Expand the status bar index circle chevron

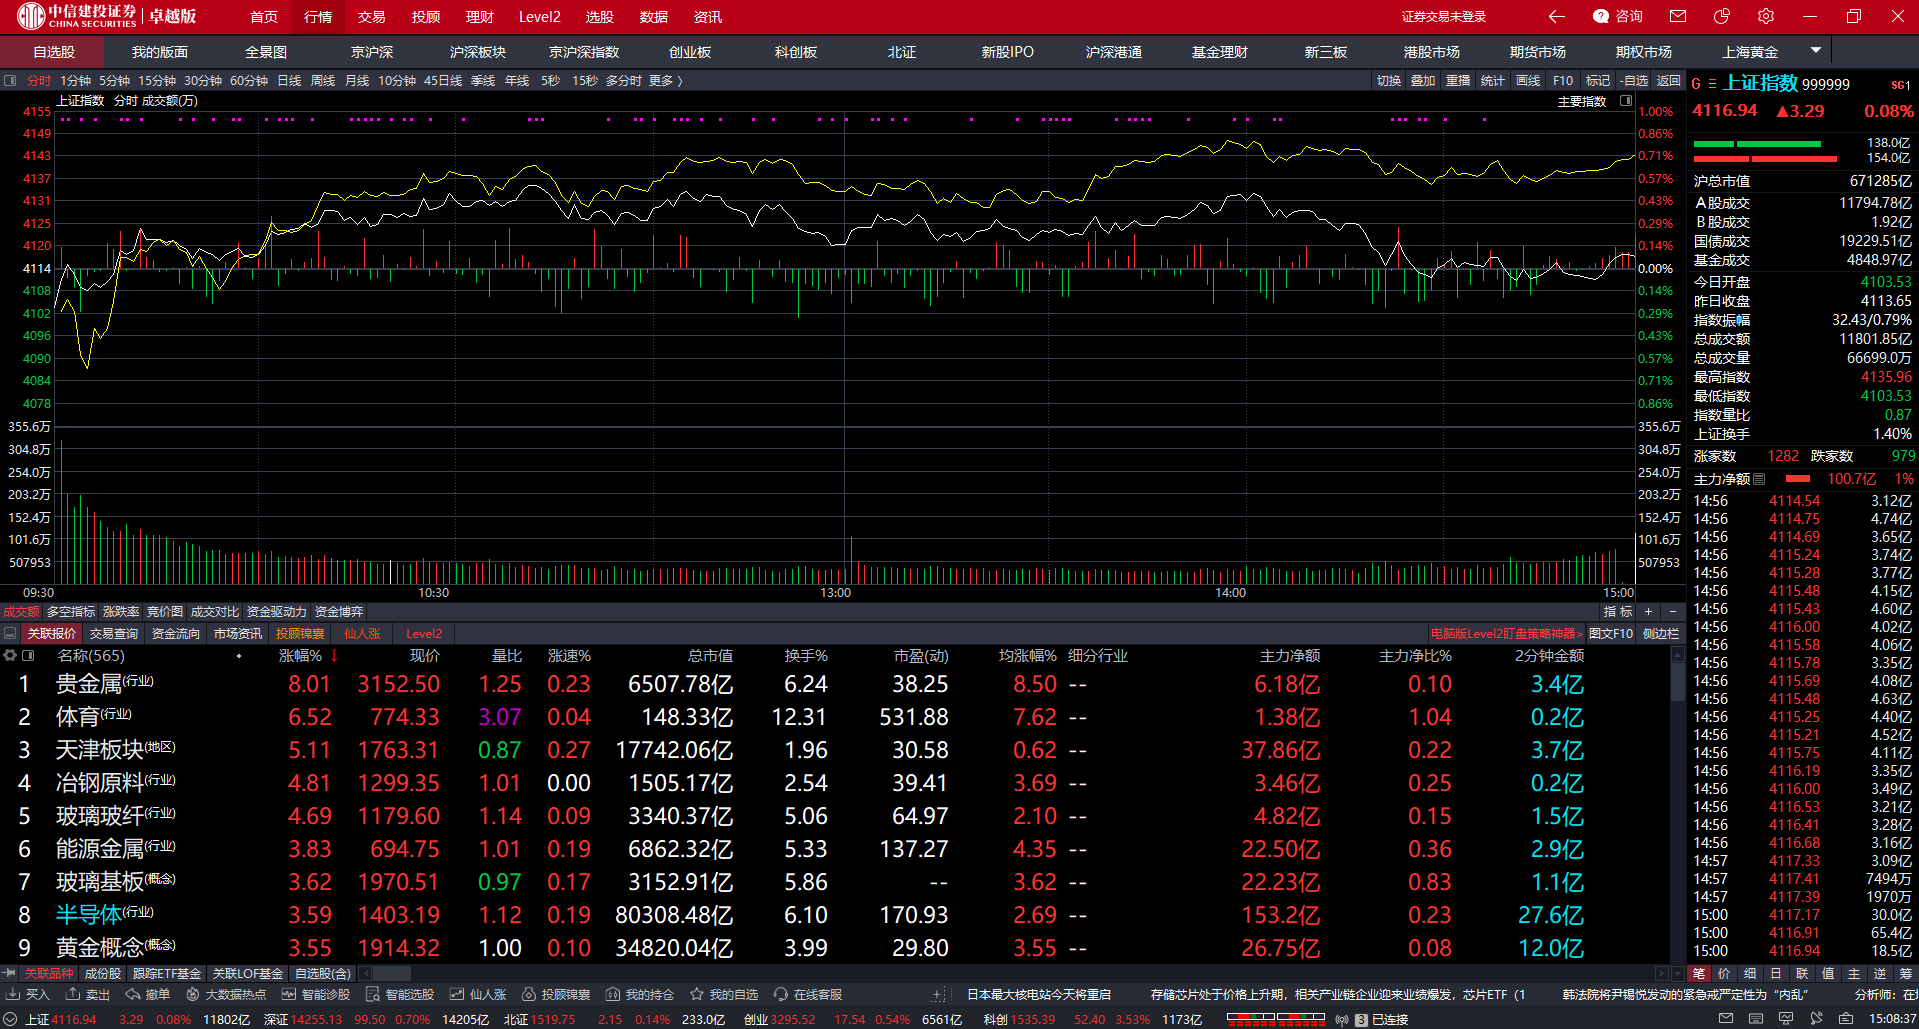[11, 1019]
